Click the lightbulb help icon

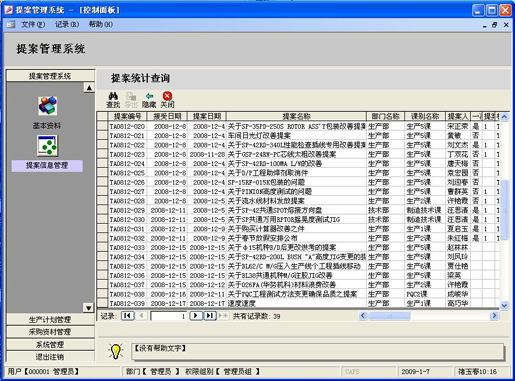click(116, 351)
